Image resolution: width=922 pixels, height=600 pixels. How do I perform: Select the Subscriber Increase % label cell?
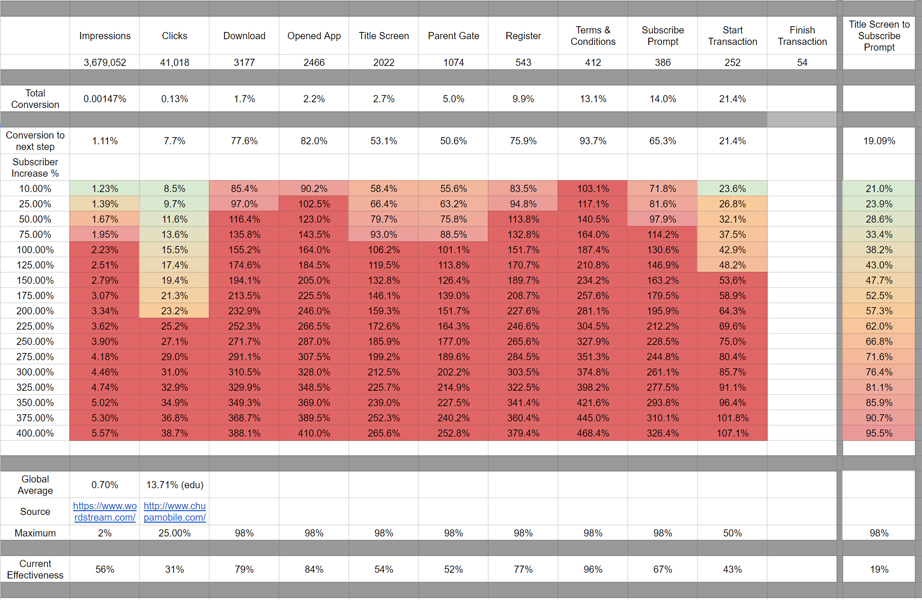click(x=35, y=167)
